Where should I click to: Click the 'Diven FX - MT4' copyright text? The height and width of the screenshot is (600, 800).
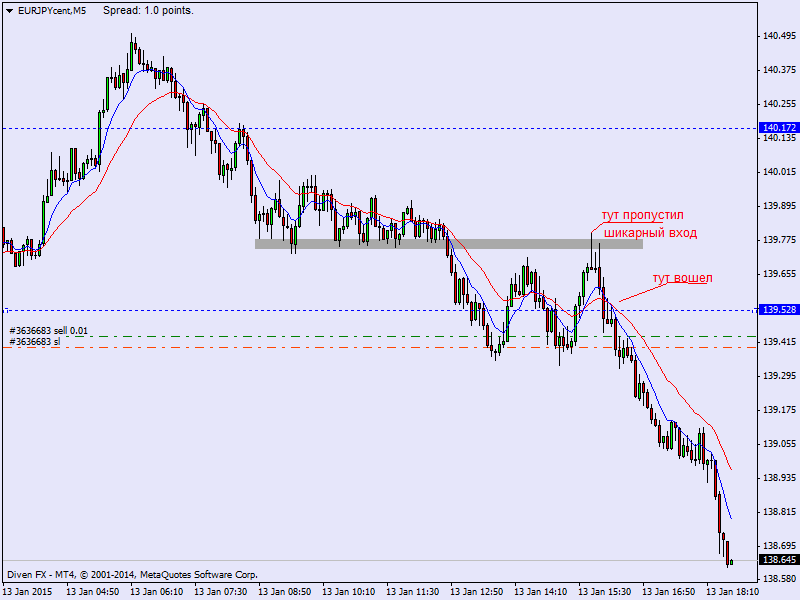(x=133, y=575)
